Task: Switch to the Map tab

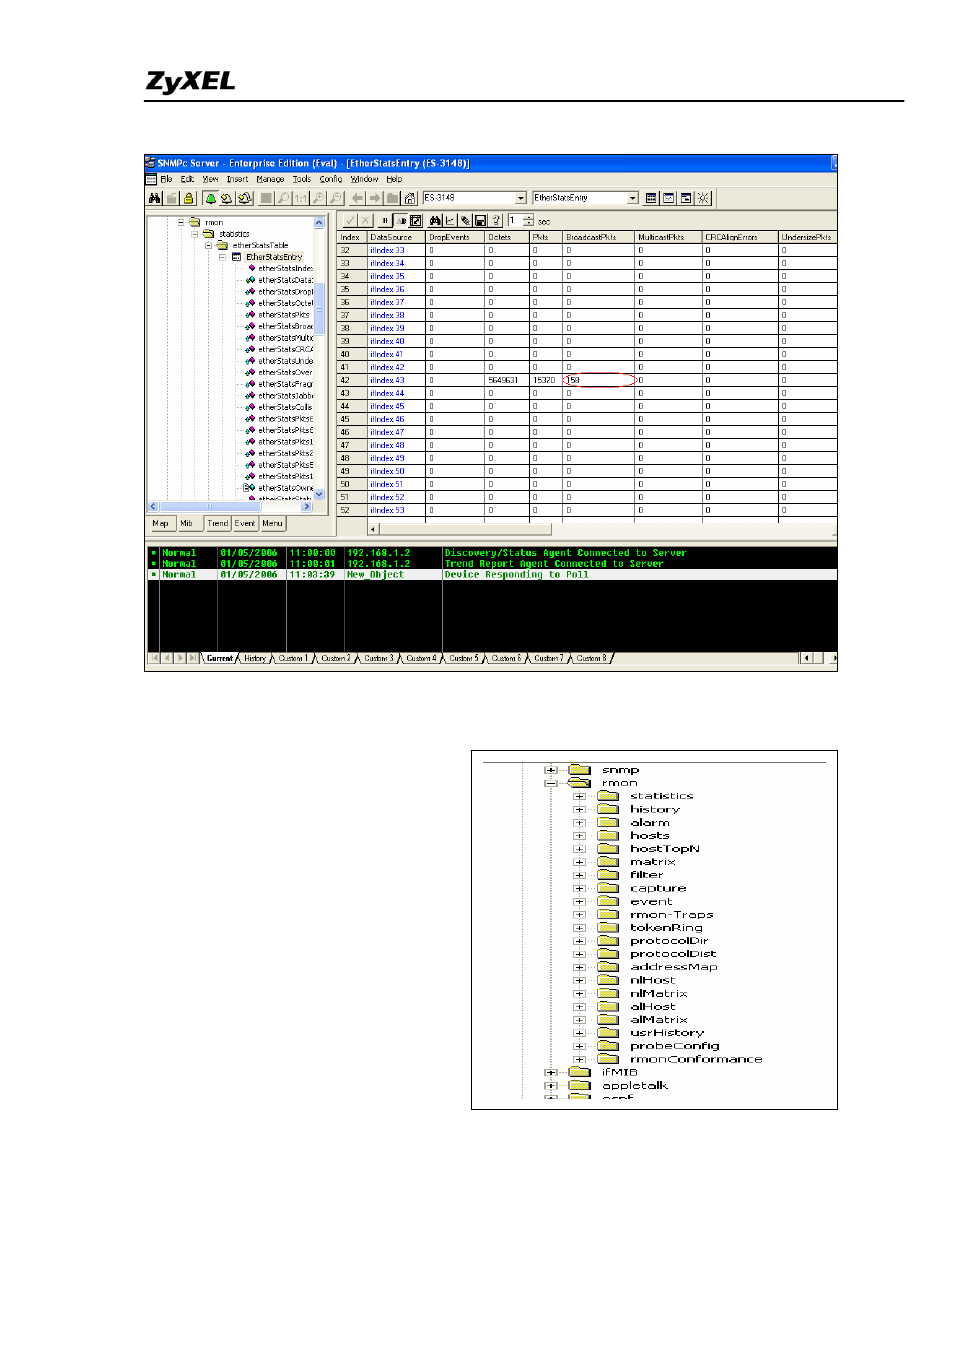Action: [160, 523]
